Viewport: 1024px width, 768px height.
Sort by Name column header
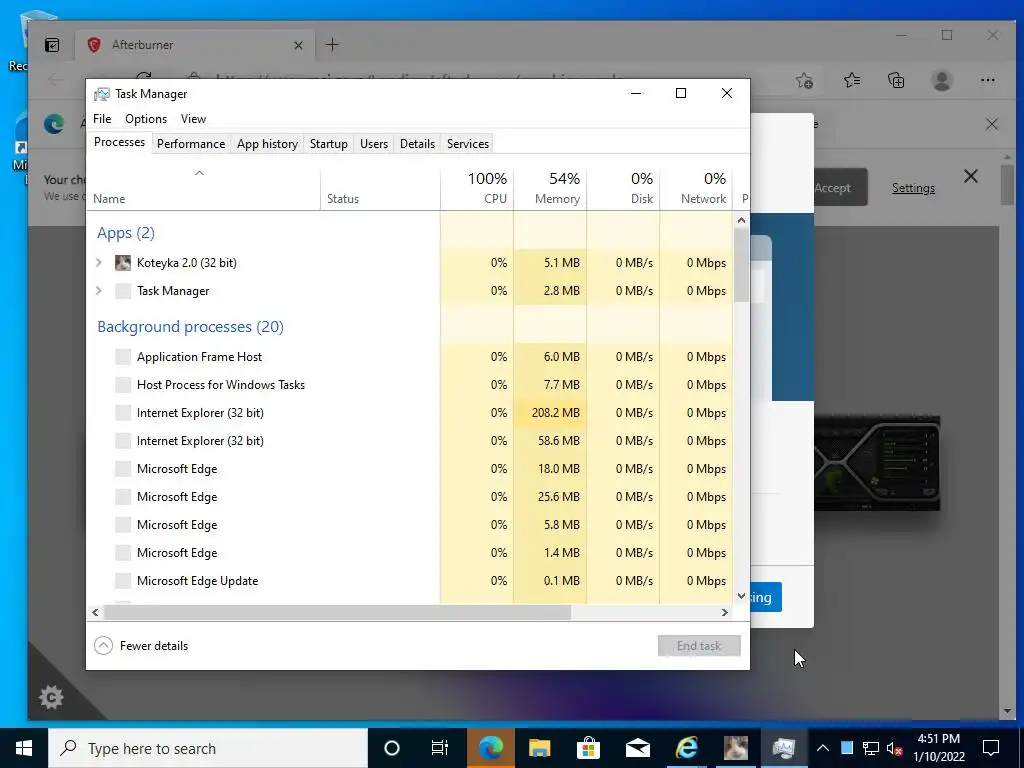[x=203, y=188]
